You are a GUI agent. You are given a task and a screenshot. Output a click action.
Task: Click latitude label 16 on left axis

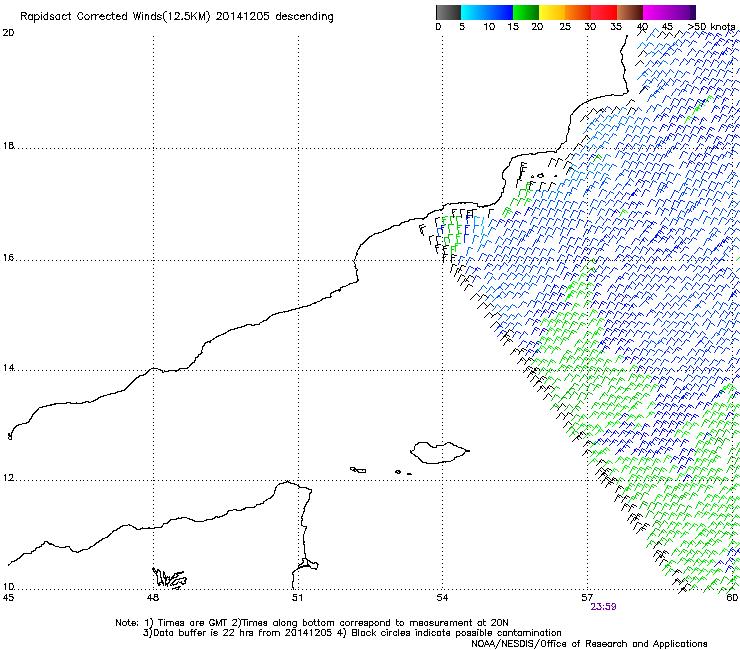8,258
